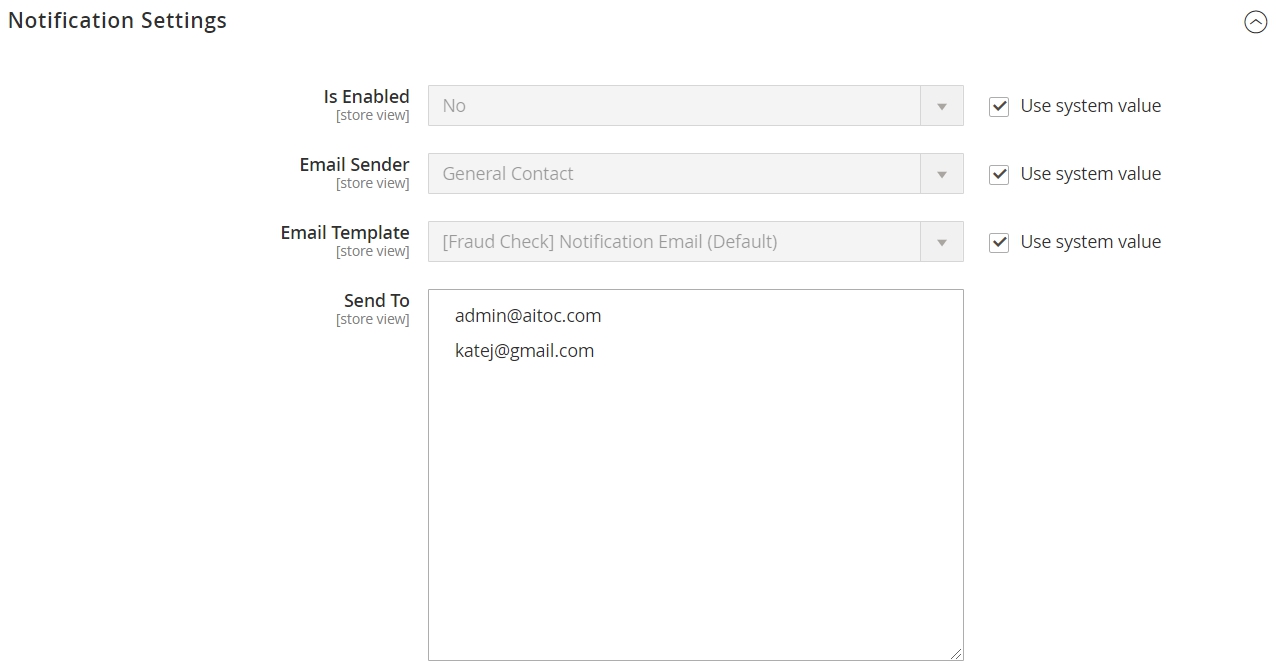The width and height of the screenshot is (1276, 671).
Task: Uncheck Use system value for Is Enabled
Action: pyautogui.click(x=999, y=106)
